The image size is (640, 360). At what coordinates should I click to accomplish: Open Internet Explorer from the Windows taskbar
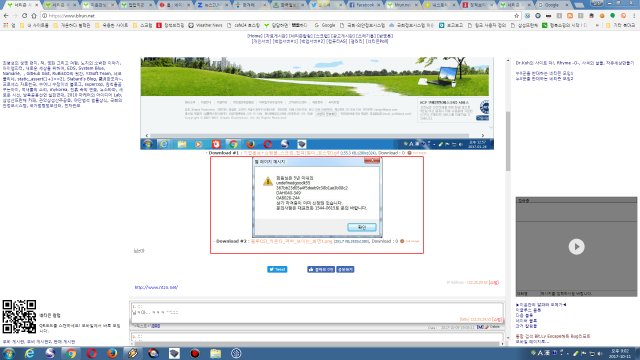29,353
